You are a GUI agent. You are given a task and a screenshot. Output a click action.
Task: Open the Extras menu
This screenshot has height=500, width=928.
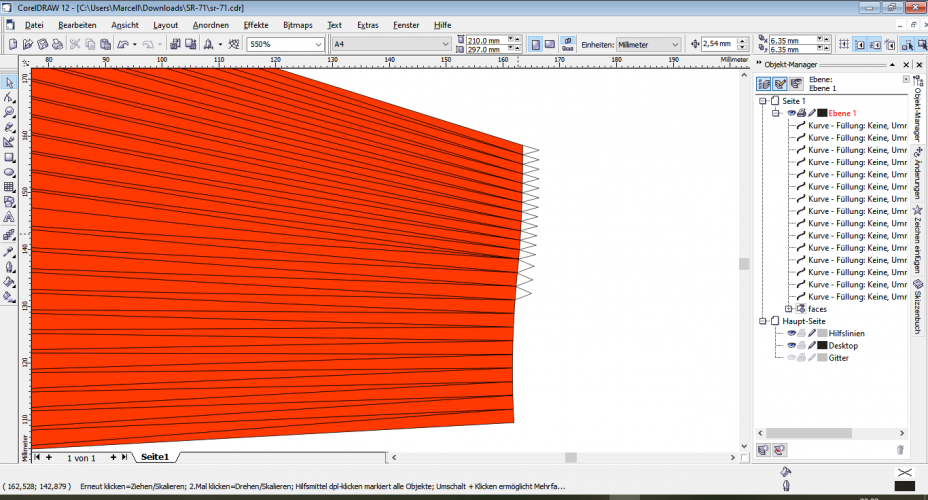tap(368, 25)
